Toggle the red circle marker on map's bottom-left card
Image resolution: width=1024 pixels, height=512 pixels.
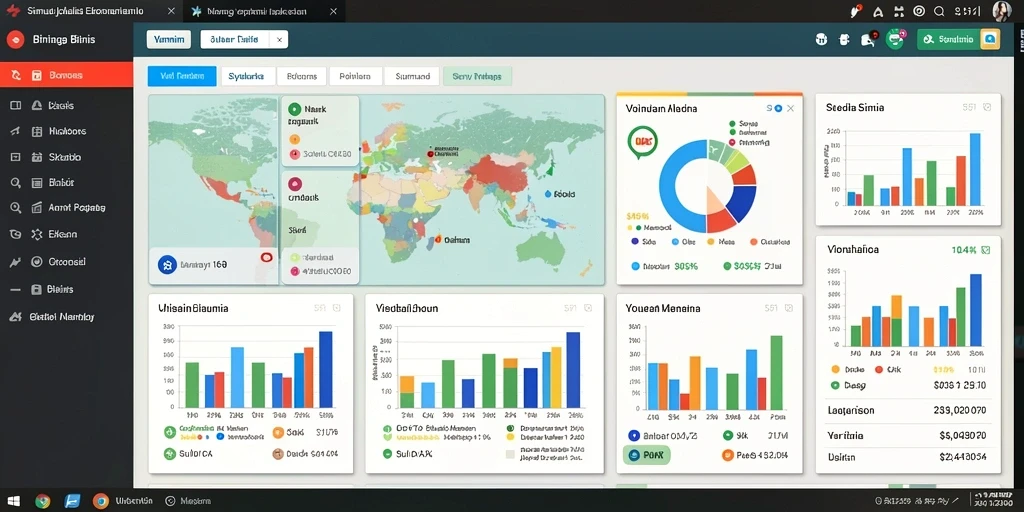click(x=266, y=257)
